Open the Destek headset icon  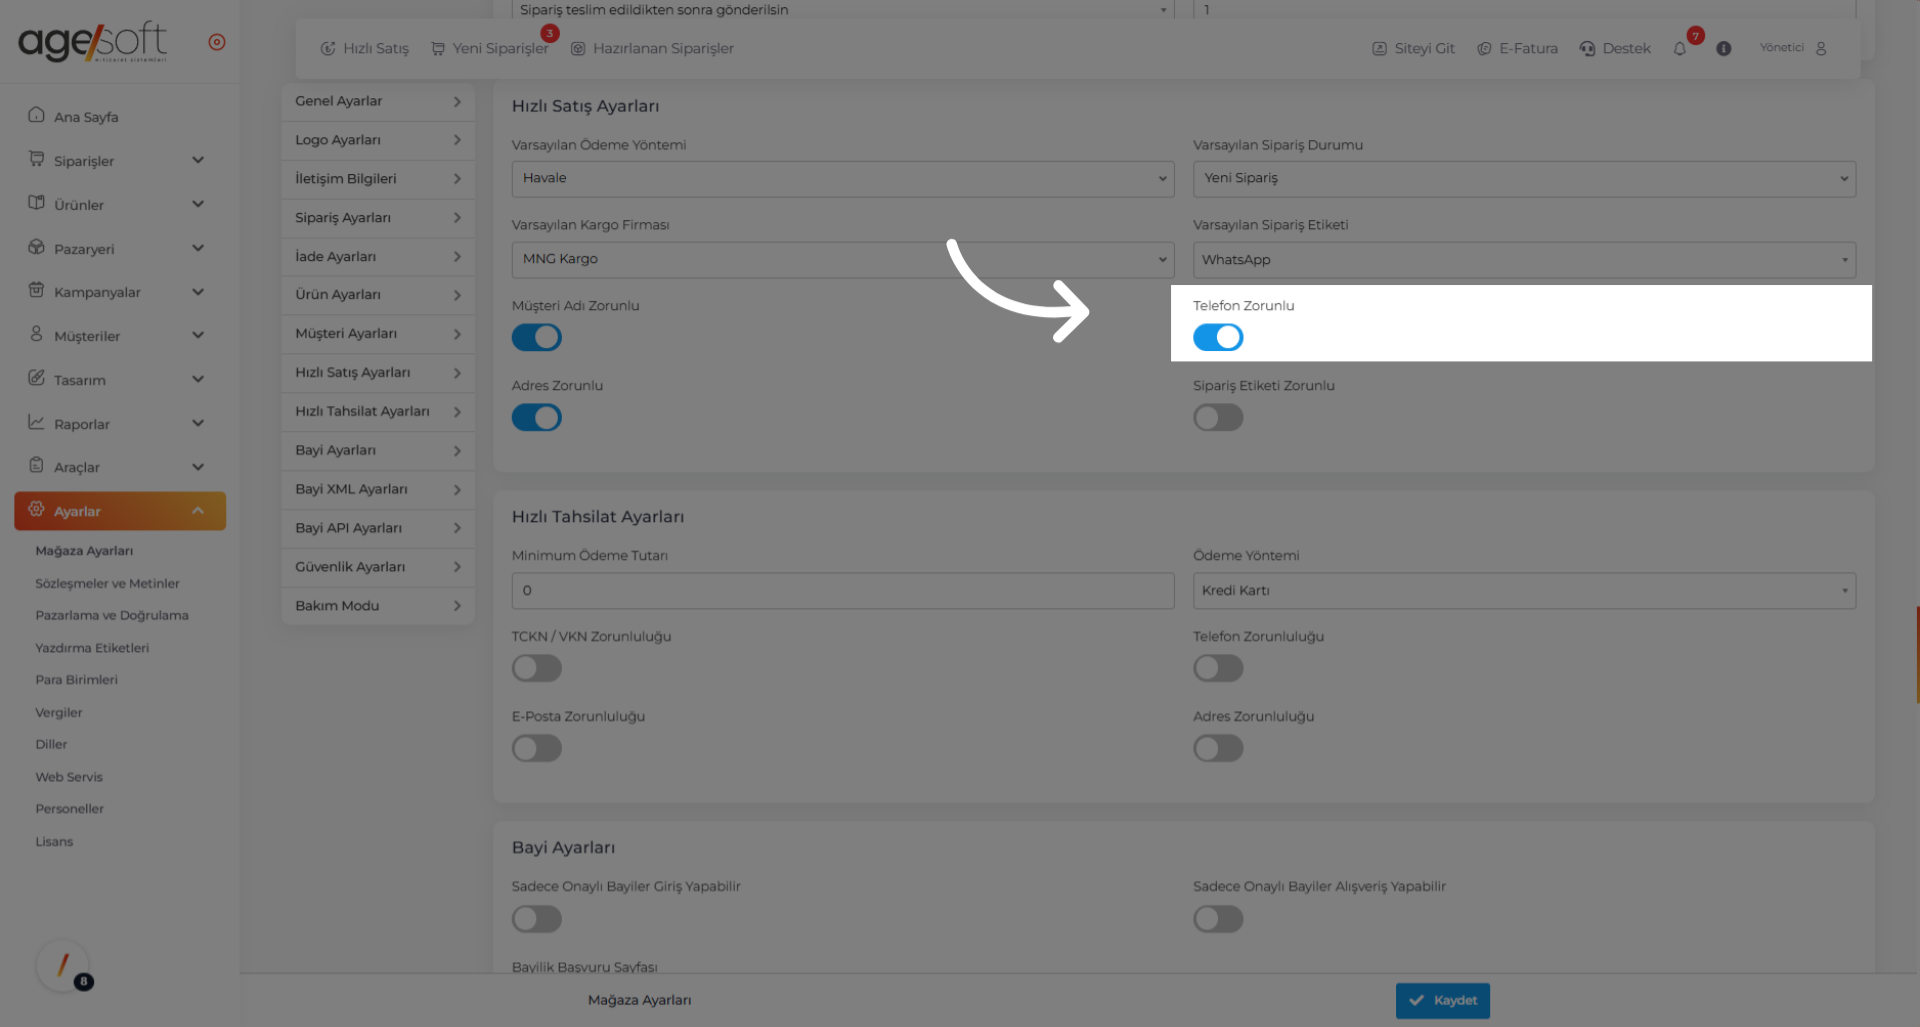tap(1587, 49)
